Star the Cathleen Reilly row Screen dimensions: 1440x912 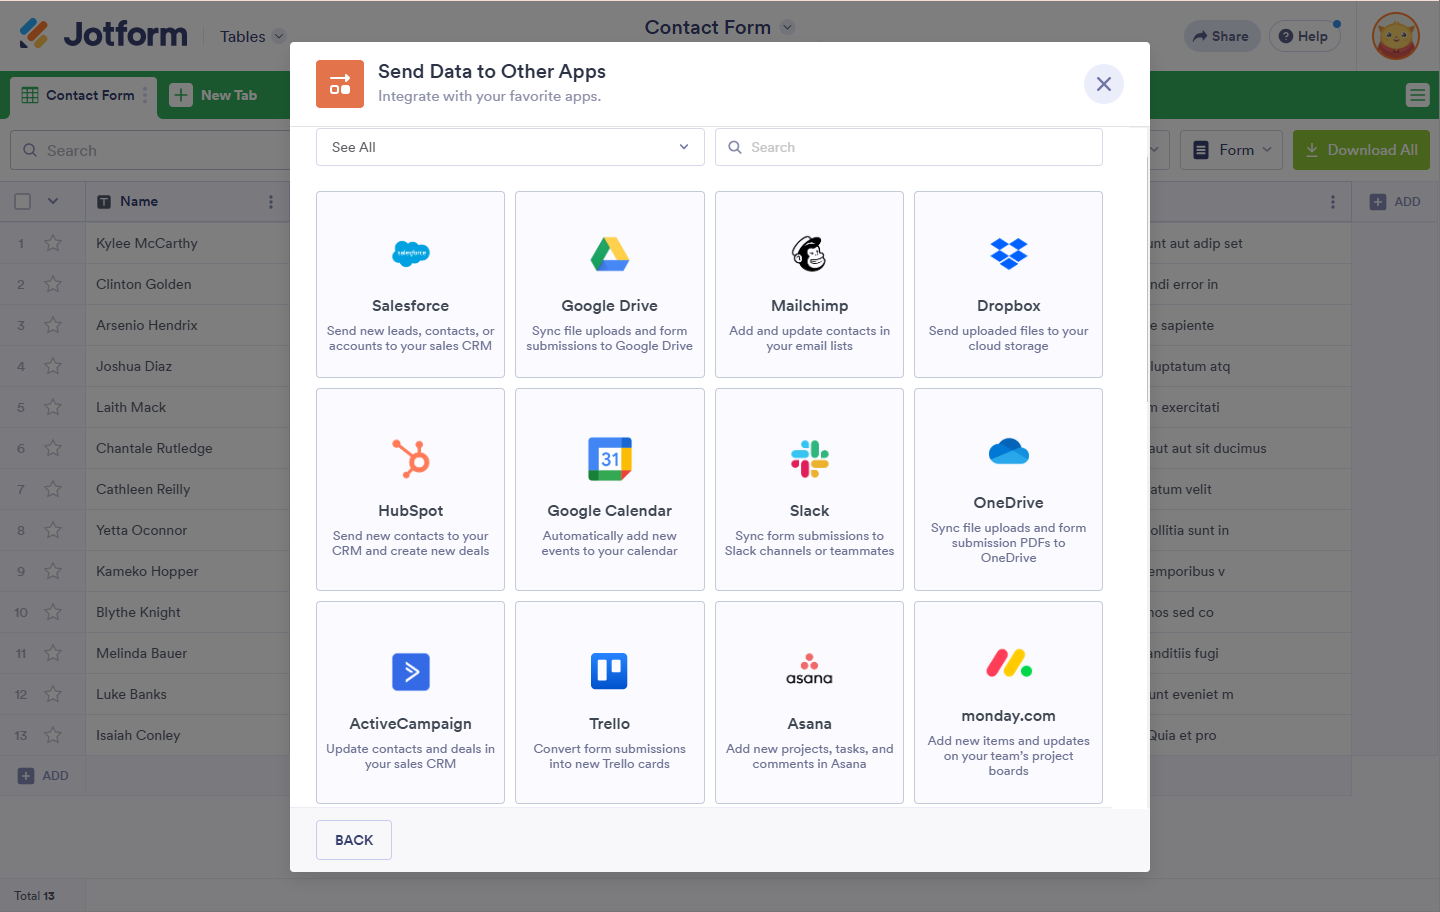click(x=53, y=489)
